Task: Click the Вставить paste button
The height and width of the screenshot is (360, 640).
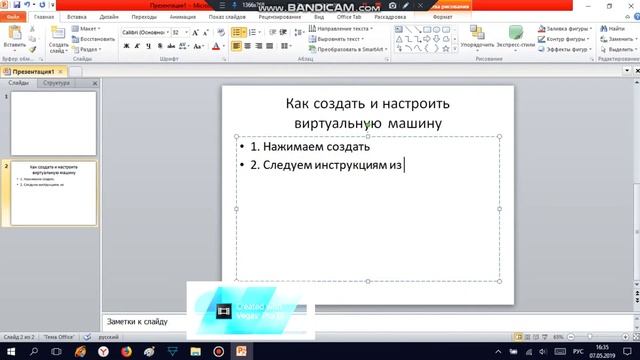Action: [x=15, y=39]
